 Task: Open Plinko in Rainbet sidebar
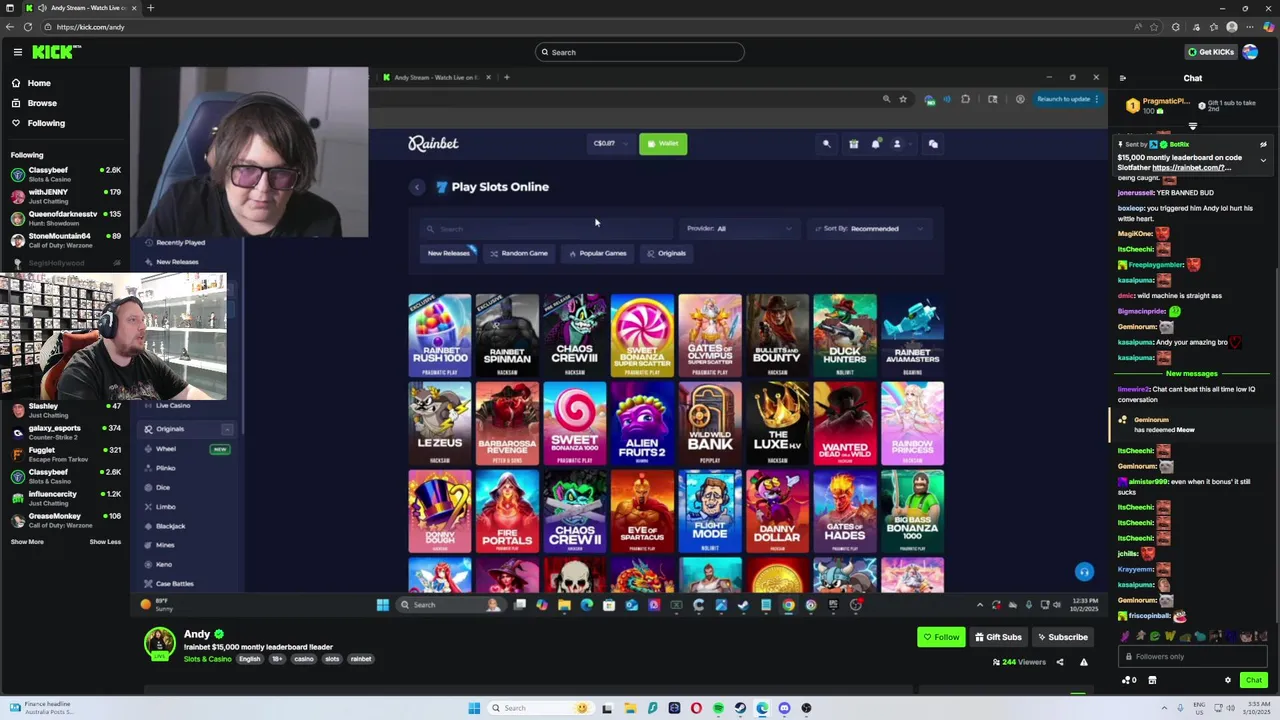tap(166, 468)
